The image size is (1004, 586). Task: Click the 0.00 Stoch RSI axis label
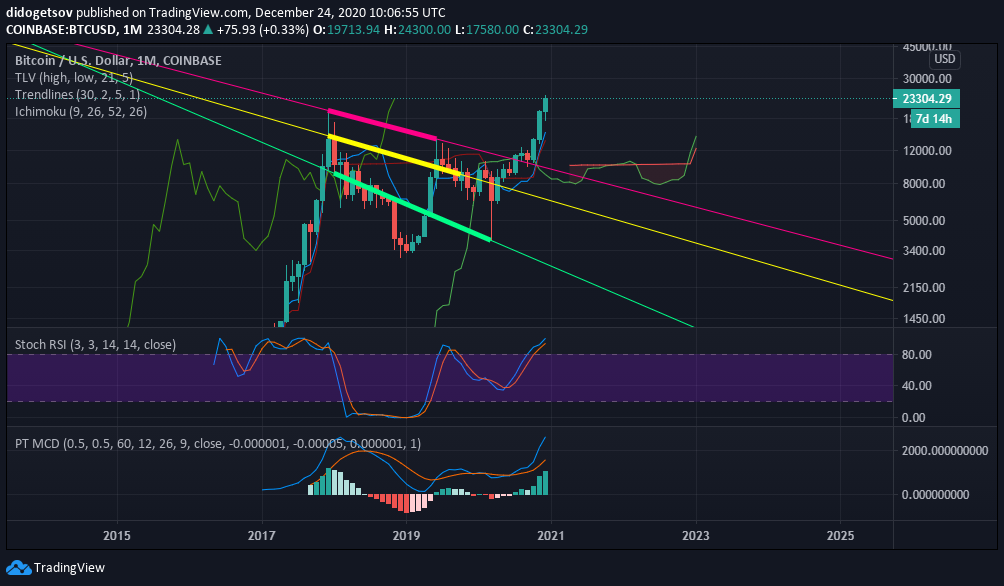(x=914, y=418)
